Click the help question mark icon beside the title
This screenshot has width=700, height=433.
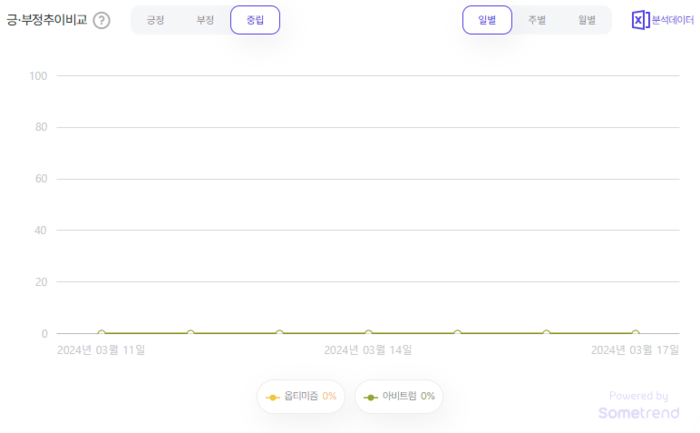click(x=101, y=21)
